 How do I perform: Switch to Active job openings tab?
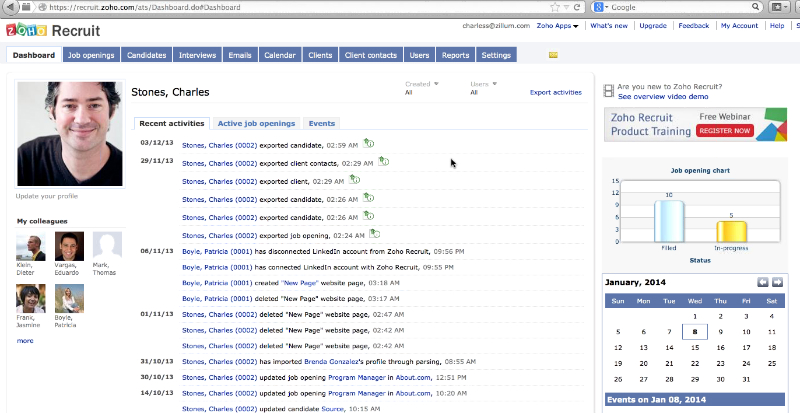(x=256, y=123)
